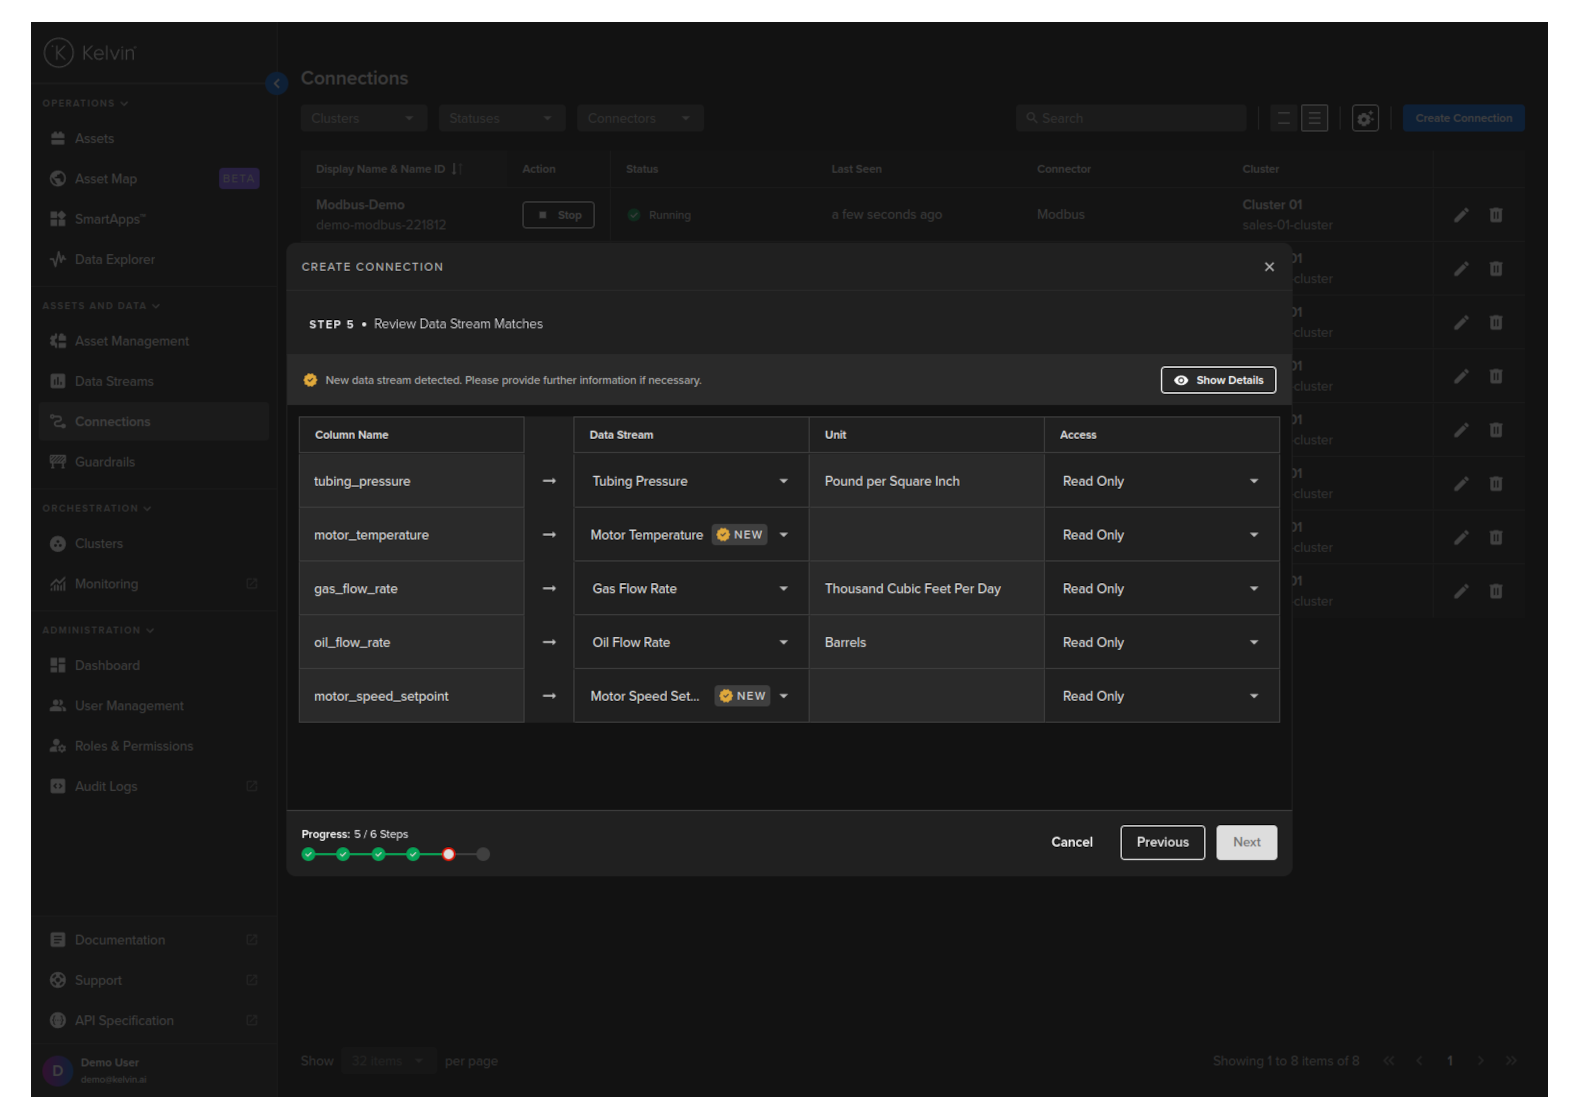This screenshot has width=1580, height=1120.
Task: Click the Kelvin logo icon
Action: (59, 53)
